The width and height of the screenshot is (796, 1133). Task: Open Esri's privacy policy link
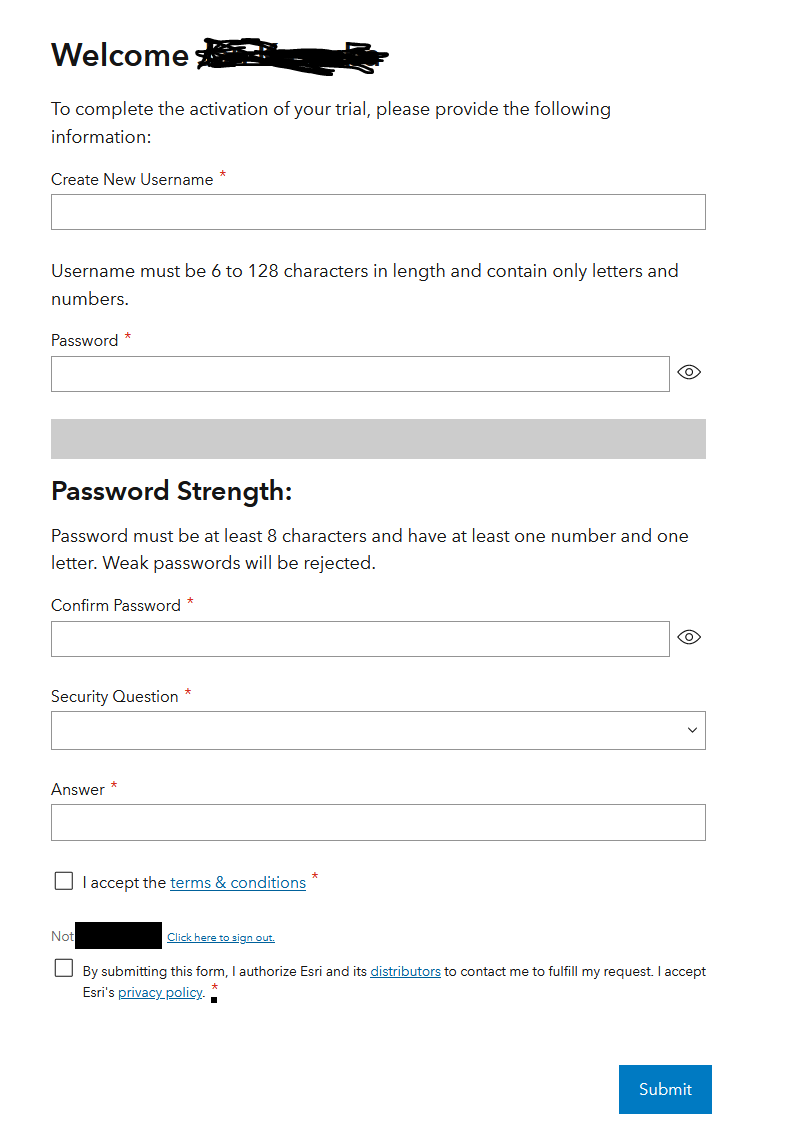160,993
